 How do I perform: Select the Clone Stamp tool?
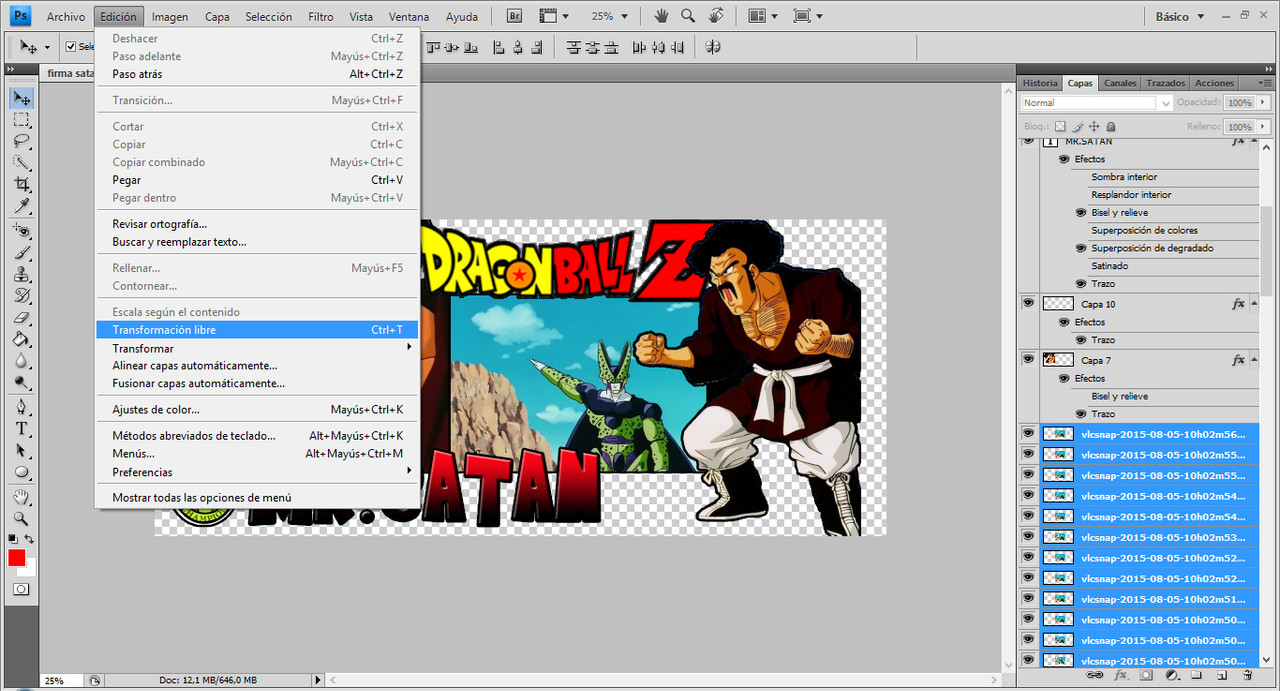click(22, 275)
